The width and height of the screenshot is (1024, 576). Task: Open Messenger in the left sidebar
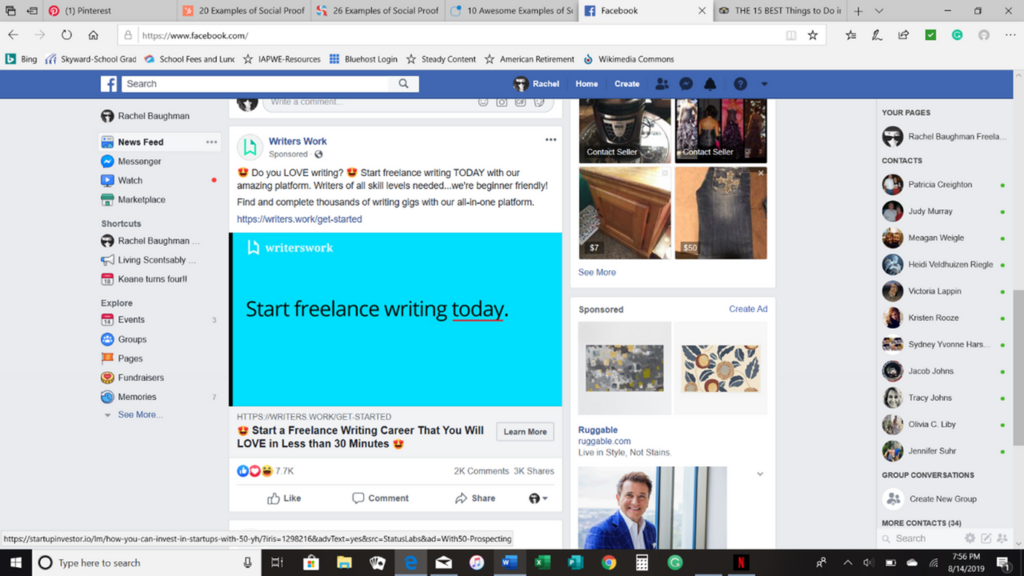[139, 161]
